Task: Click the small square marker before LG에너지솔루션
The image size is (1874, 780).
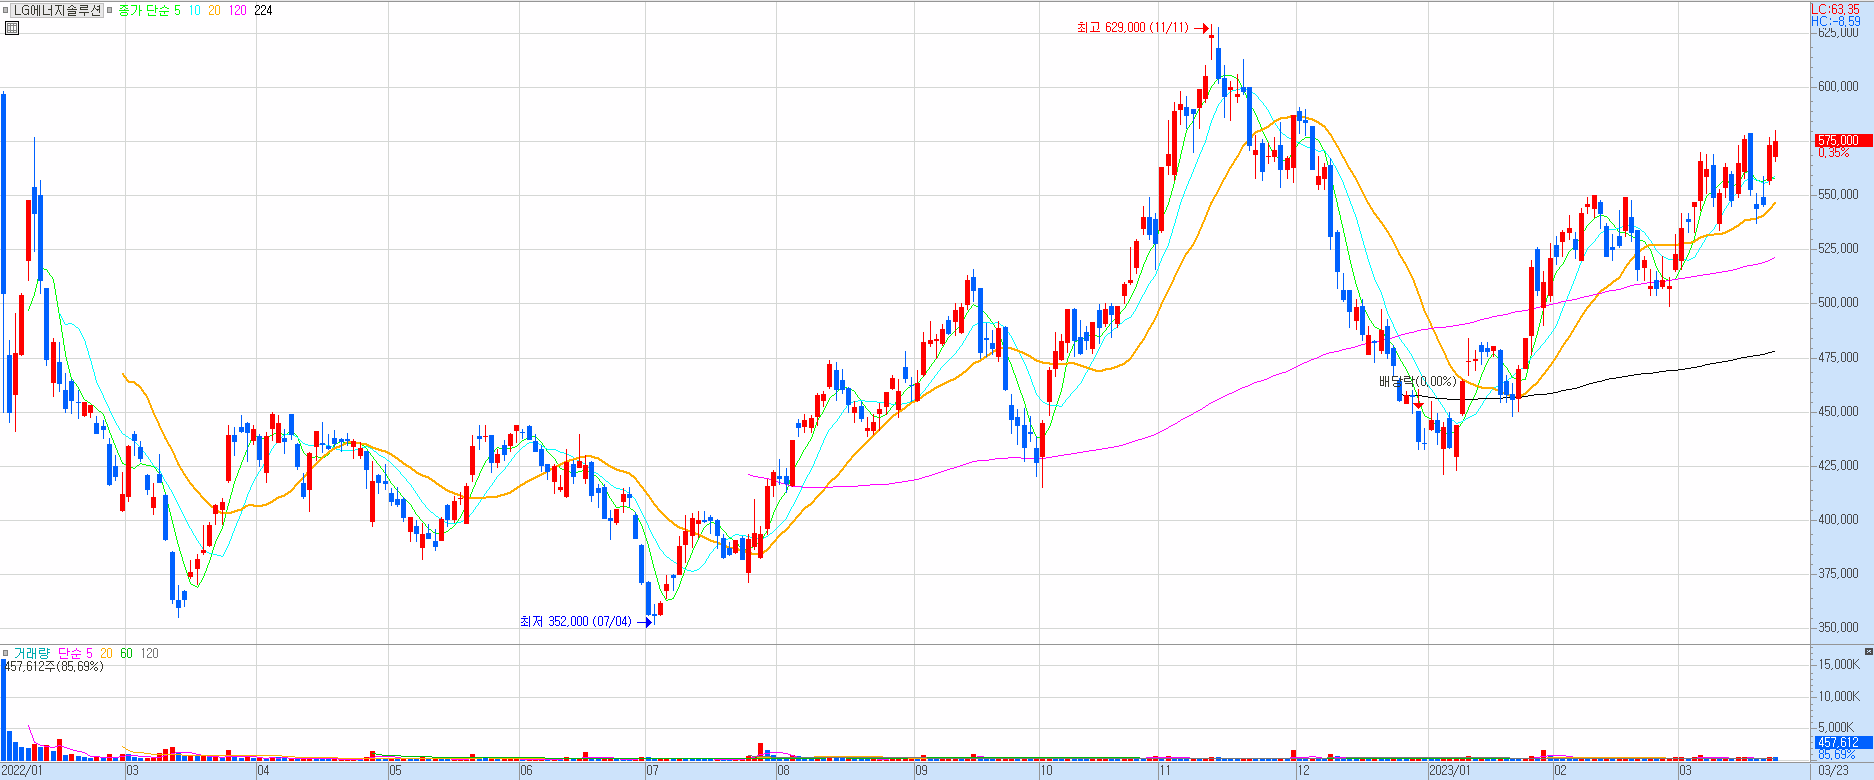Action: click(6, 10)
